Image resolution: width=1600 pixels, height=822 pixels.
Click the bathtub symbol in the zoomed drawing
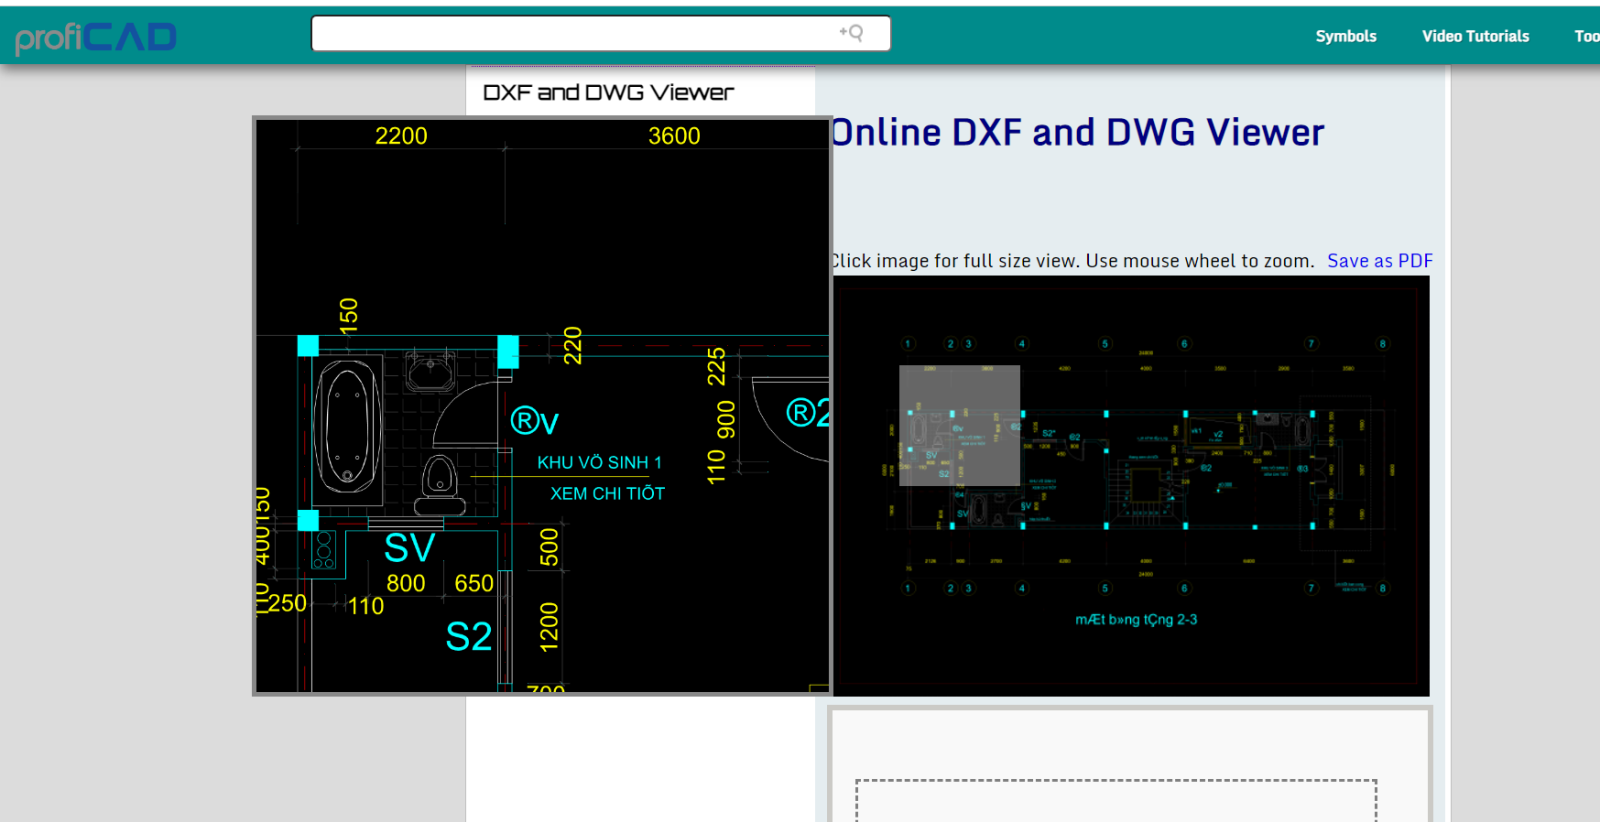(x=347, y=428)
